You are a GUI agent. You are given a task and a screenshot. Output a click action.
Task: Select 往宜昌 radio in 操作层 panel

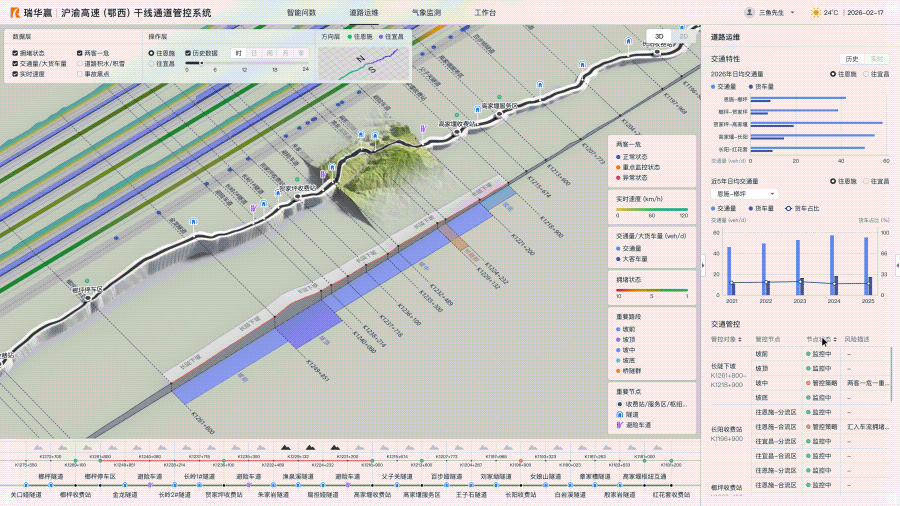(152, 64)
